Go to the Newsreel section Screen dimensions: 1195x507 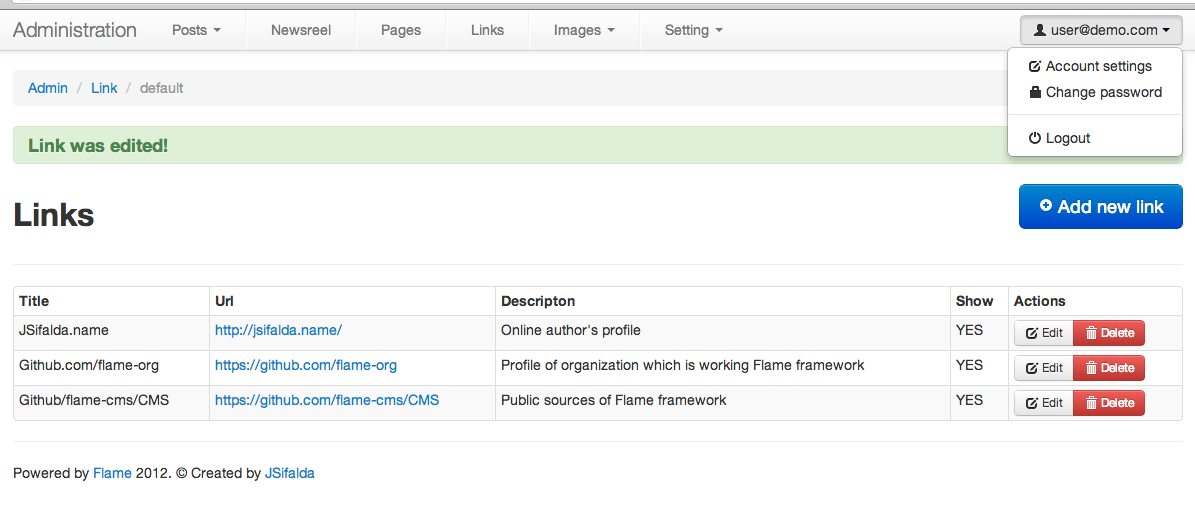(x=301, y=30)
